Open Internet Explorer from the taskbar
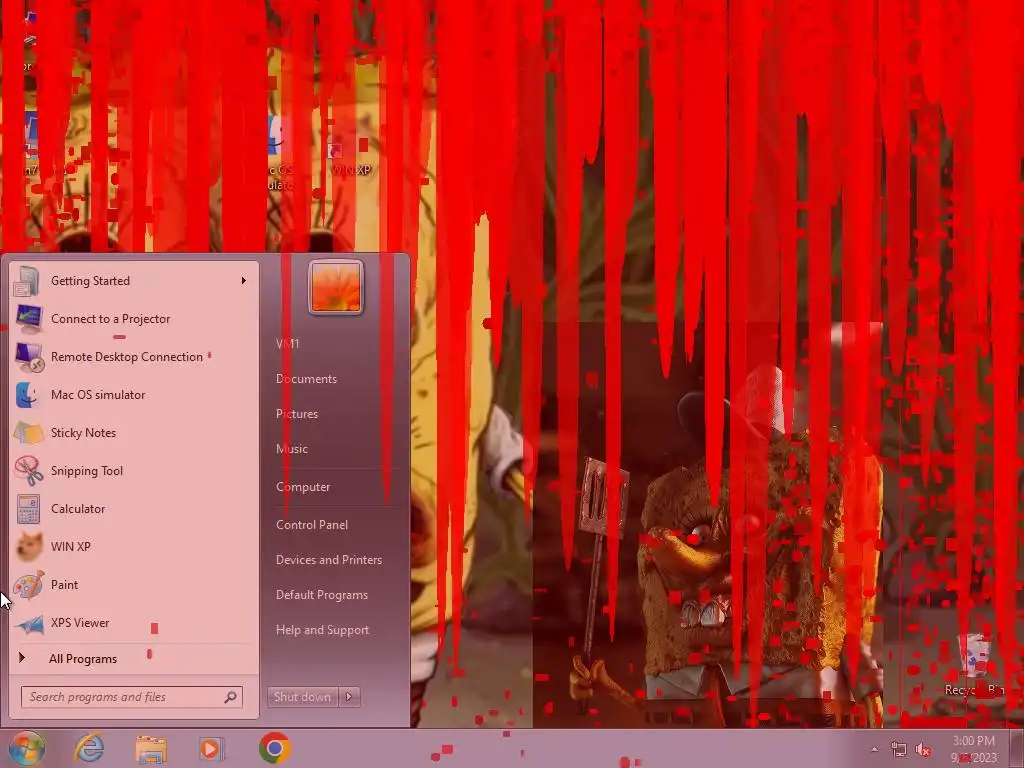Image resolution: width=1024 pixels, height=768 pixels. coord(89,748)
